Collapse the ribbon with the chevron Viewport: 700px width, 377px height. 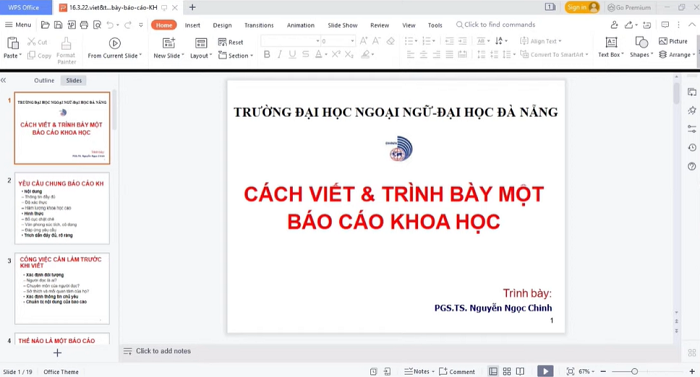click(692, 25)
